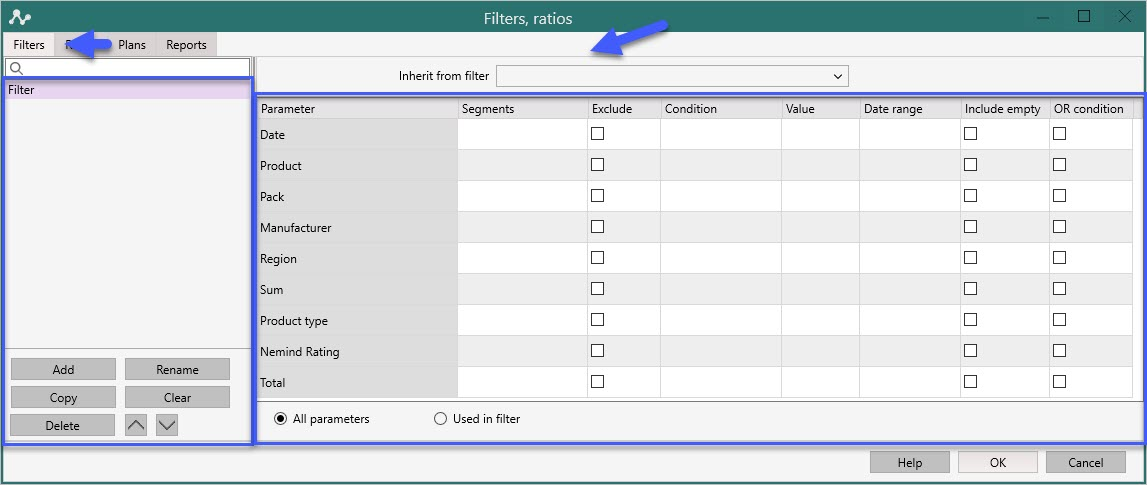Enable Include empty for Date
1147x485 pixels.
tap(970, 134)
